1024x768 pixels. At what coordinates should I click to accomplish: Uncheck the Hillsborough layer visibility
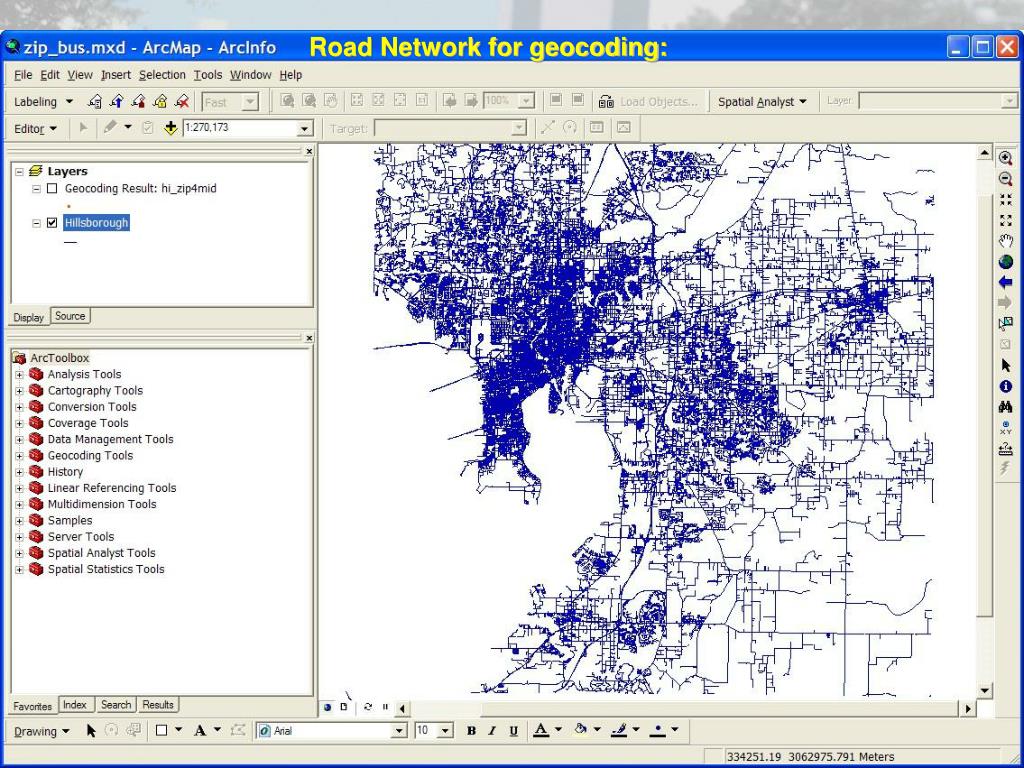coord(52,223)
